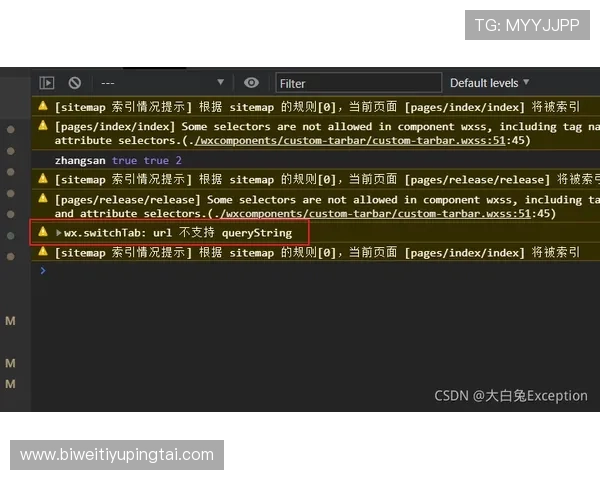This screenshot has height=480, width=600.
Task: Expand the wx.switchTab warning message triangle
Action: (x=59, y=232)
